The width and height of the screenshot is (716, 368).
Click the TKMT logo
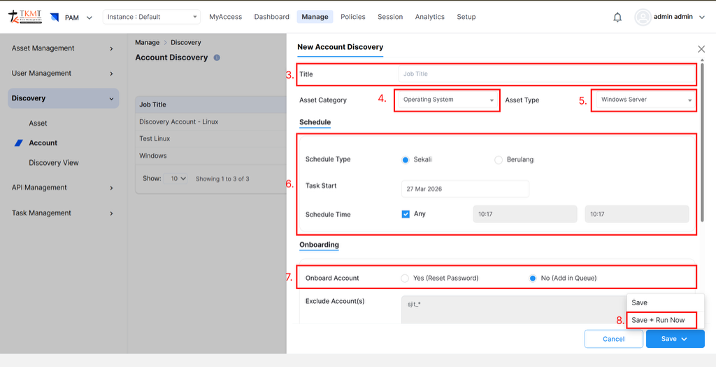pos(25,17)
